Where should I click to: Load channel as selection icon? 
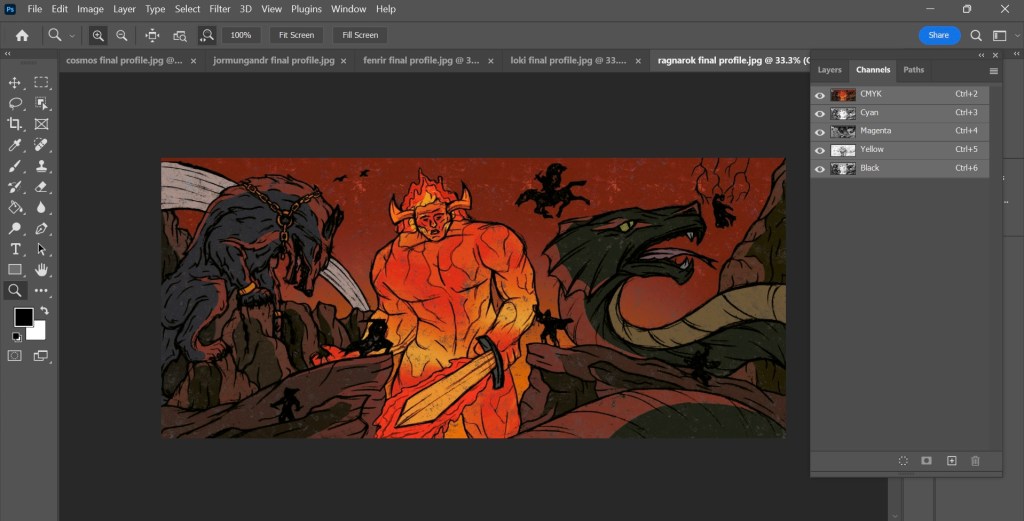pos(903,460)
